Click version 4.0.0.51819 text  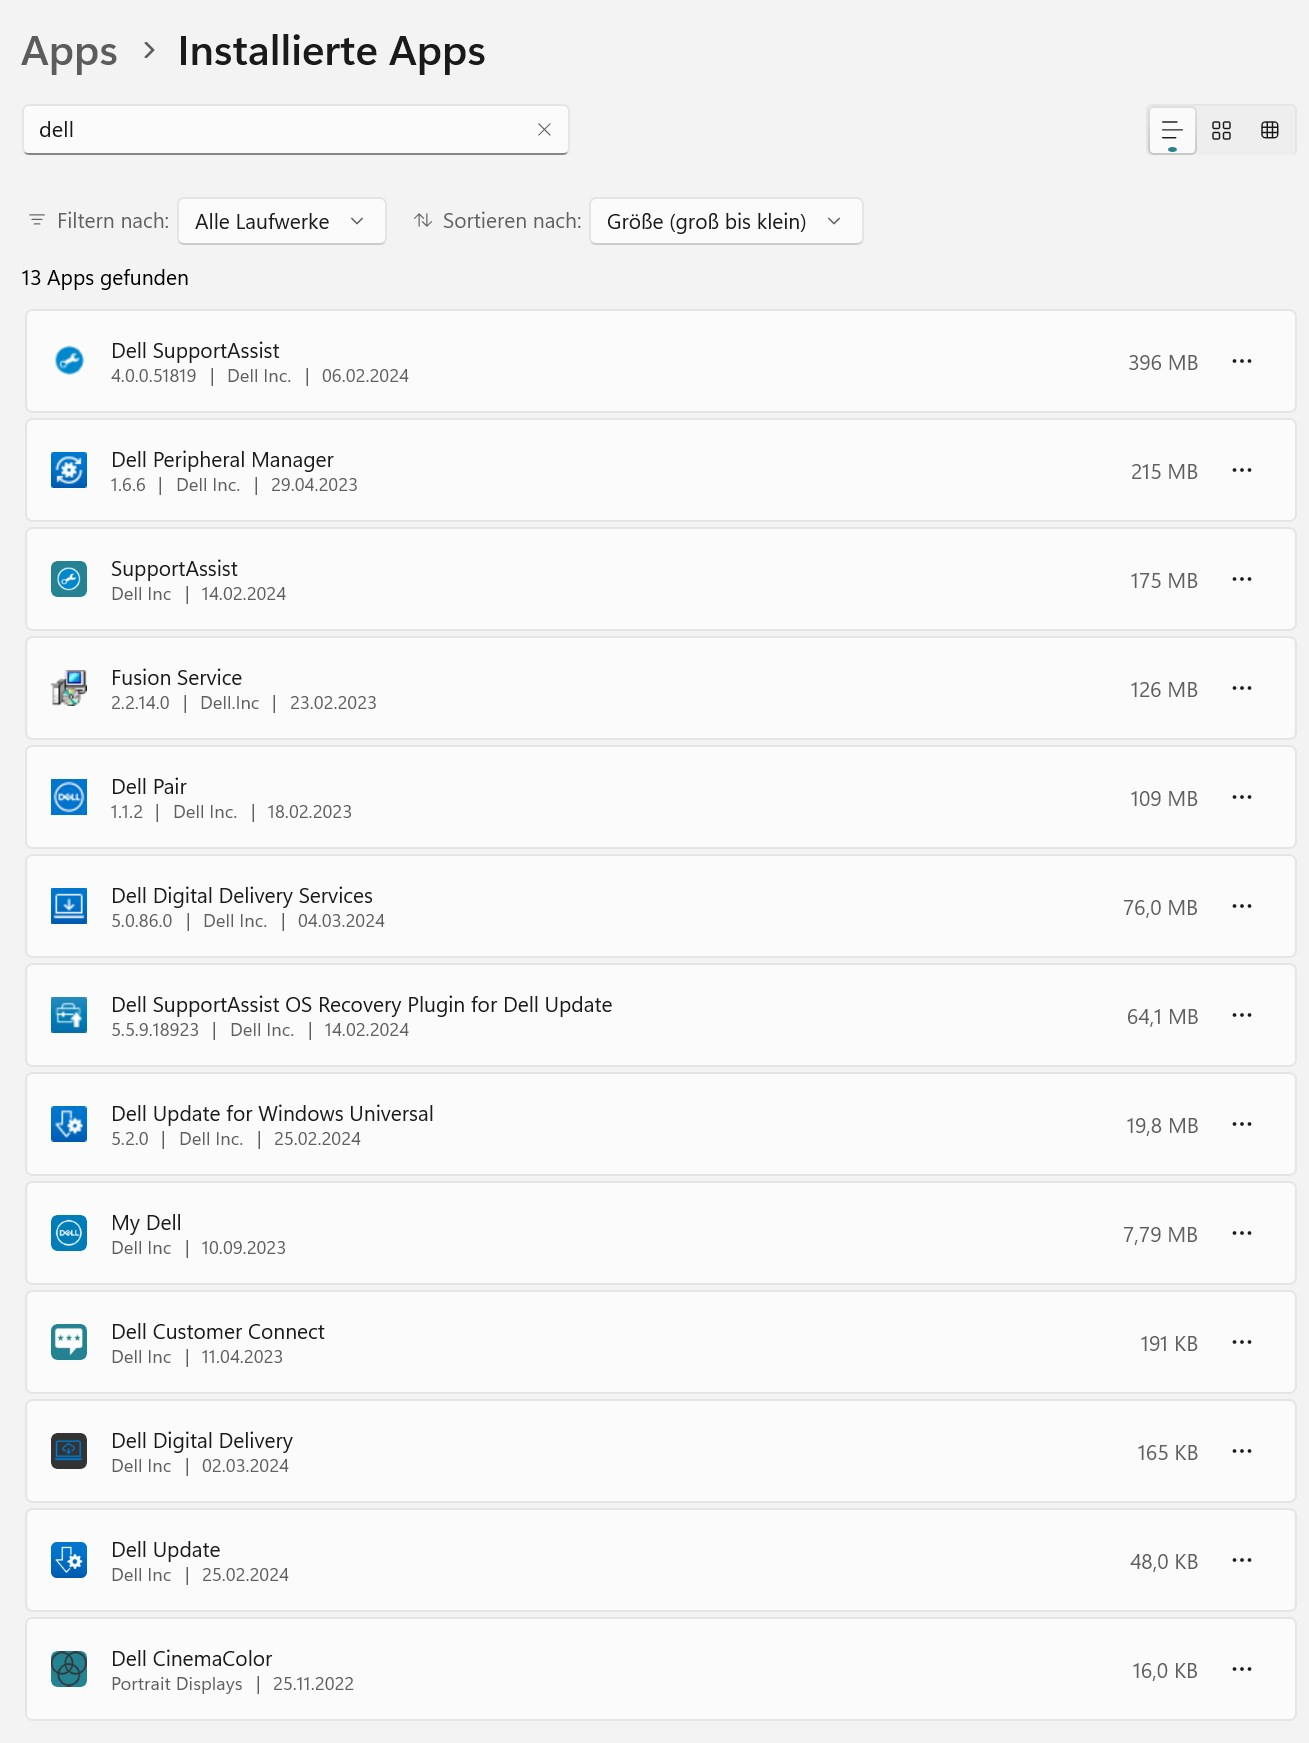coord(154,376)
